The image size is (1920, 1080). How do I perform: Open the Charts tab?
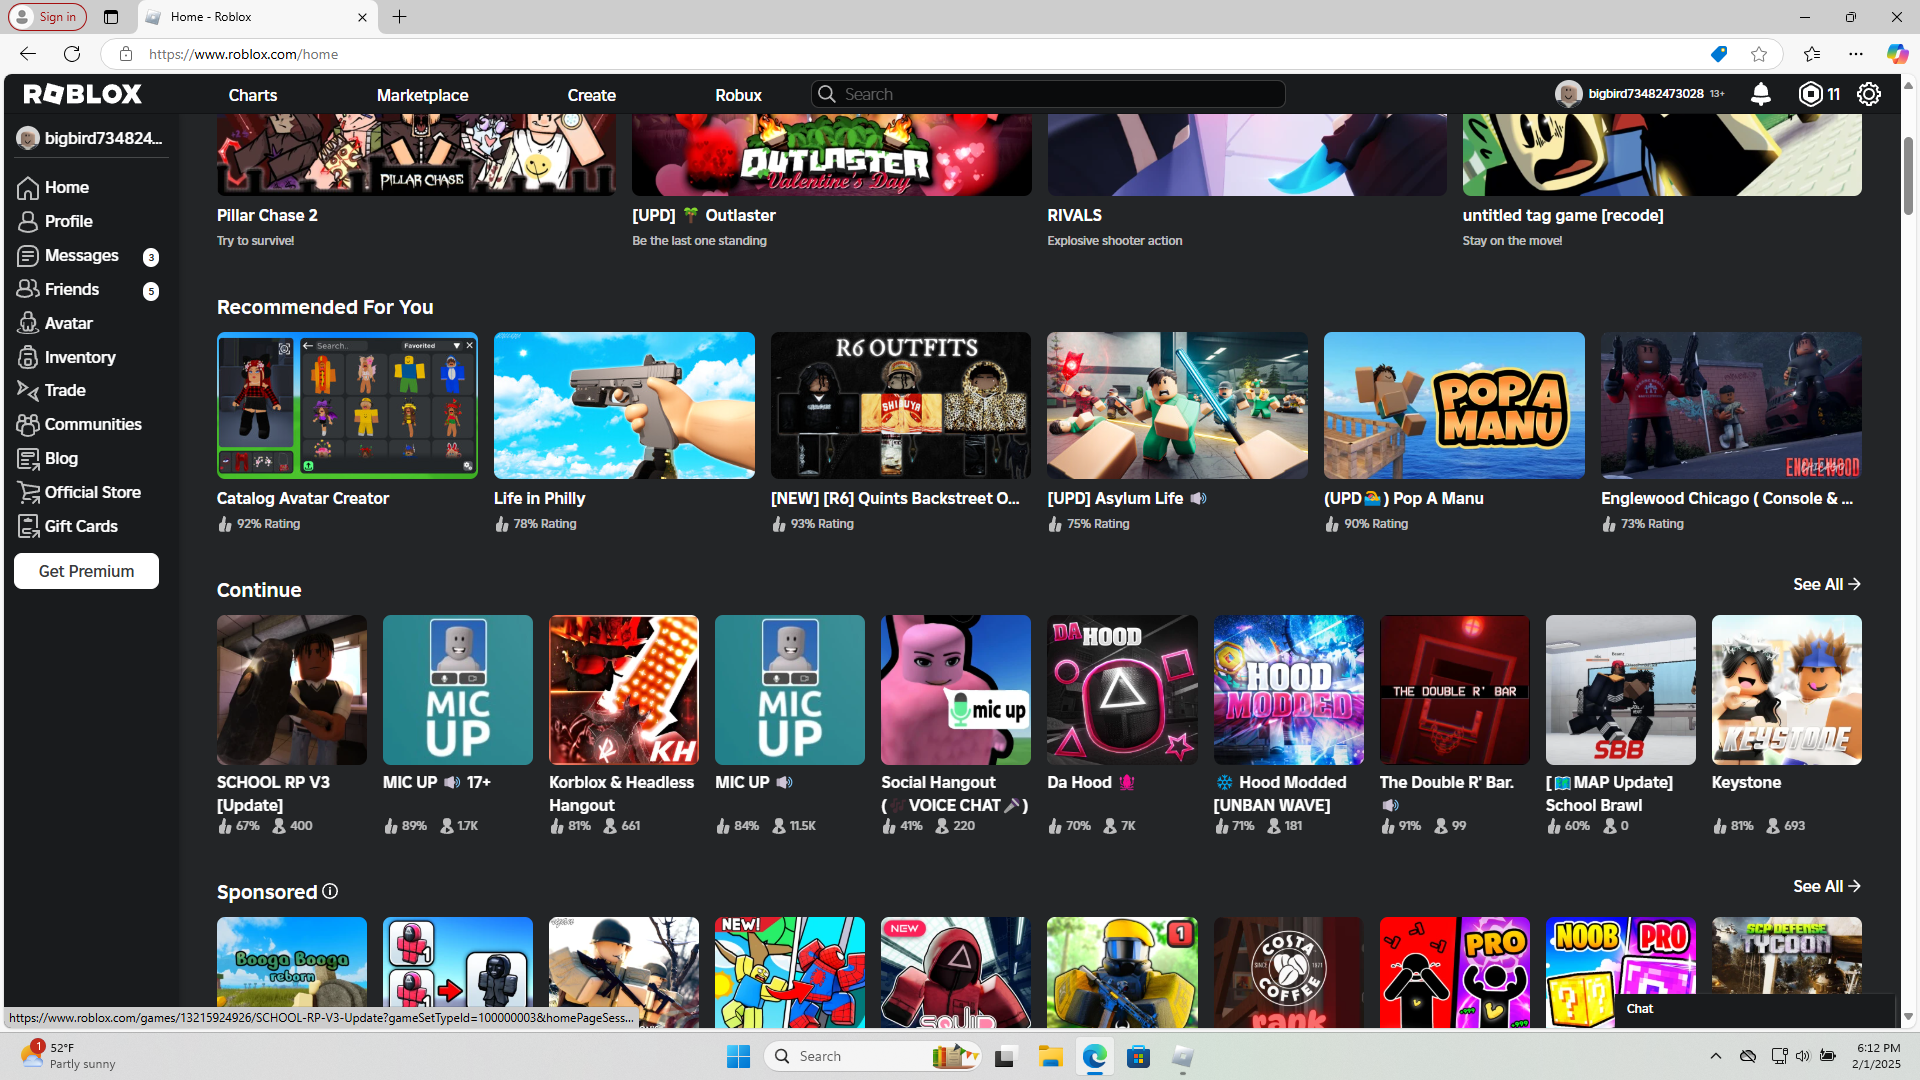(252, 95)
